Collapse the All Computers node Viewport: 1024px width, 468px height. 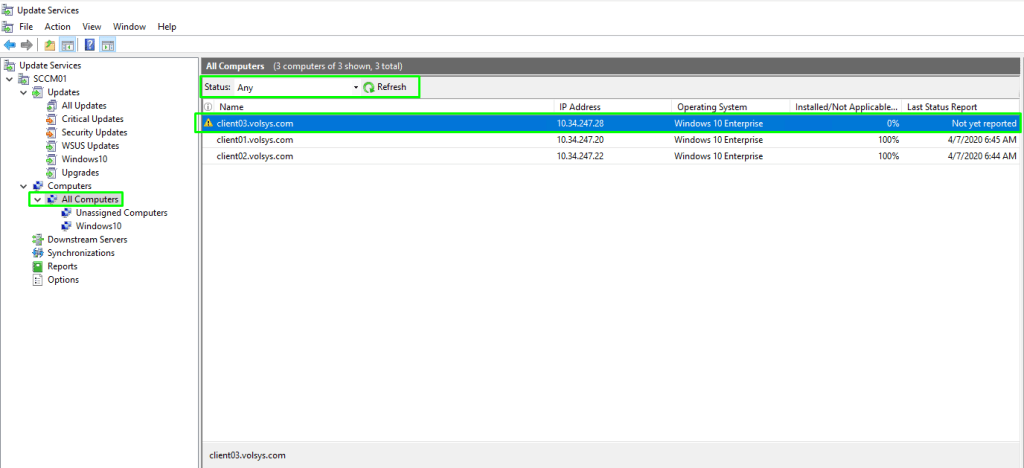38,199
